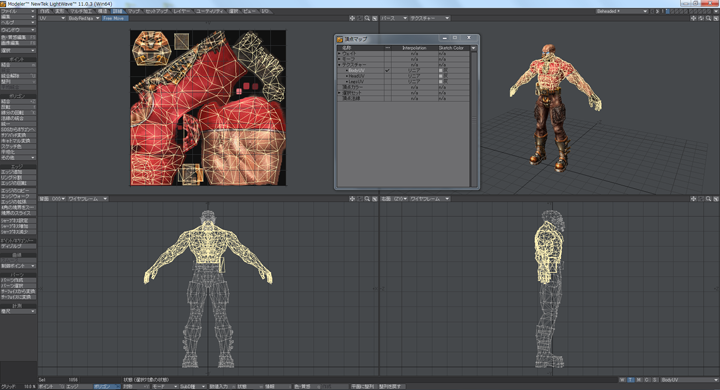The width and height of the screenshot is (720, 390).
Task: Open the 背面 (XY) view dropdown
Action: tap(52, 199)
